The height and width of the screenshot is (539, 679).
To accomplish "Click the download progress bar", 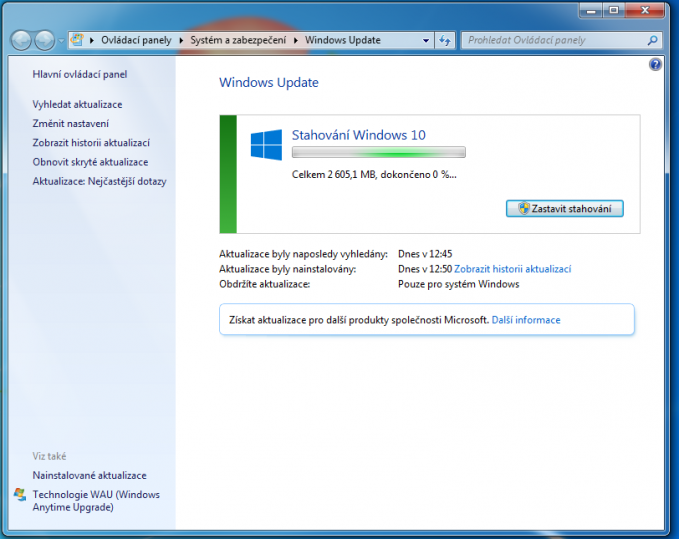I will pyautogui.click(x=379, y=152).
